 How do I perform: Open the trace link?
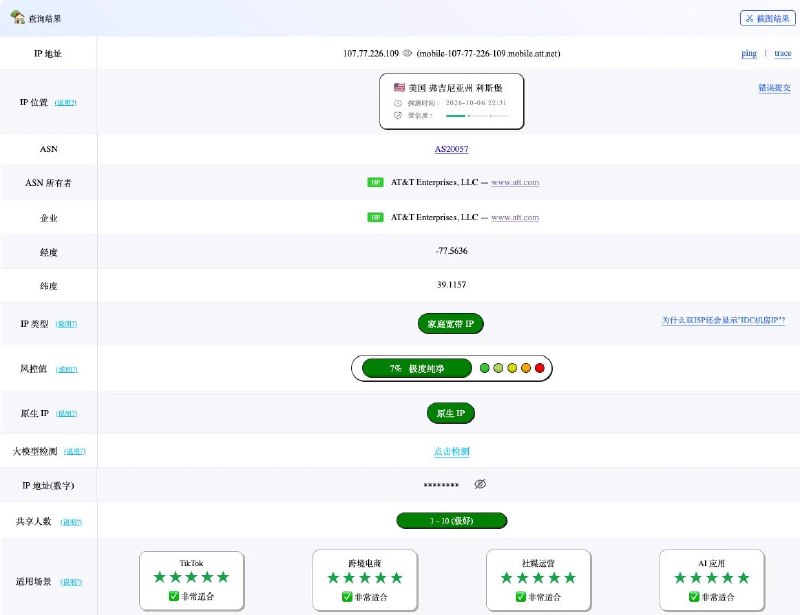point(782,53)
